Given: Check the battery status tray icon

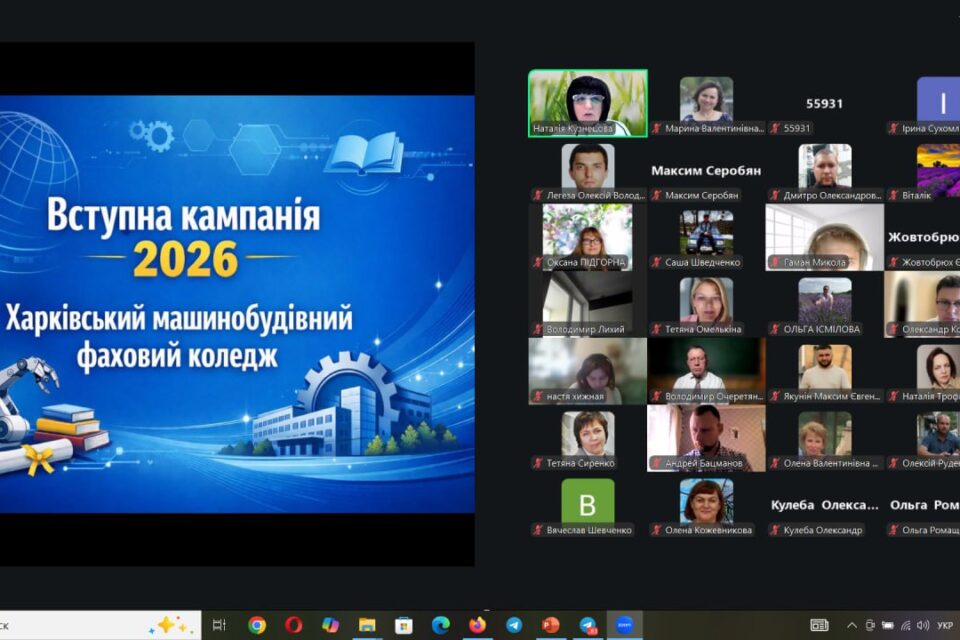Looking at the screenshot, I should (x=888, y=625).
